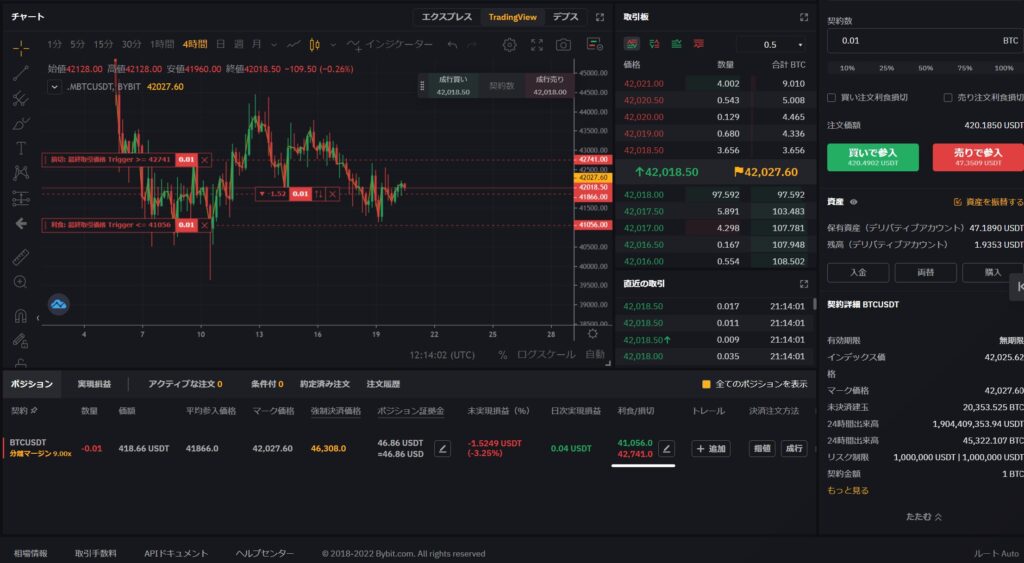Collapse the right side panel arrow

(x=1017, y=287)
